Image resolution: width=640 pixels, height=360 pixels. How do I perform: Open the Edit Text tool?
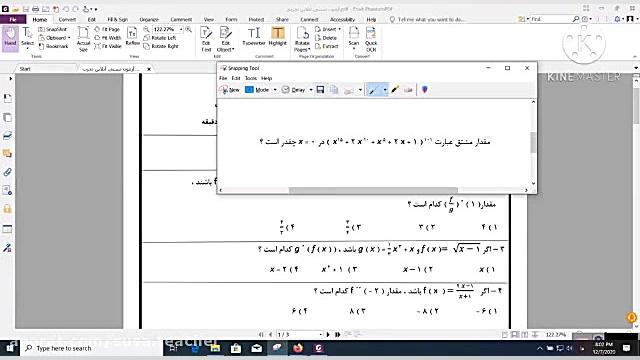pyautogui.click(x=206, y=39)
